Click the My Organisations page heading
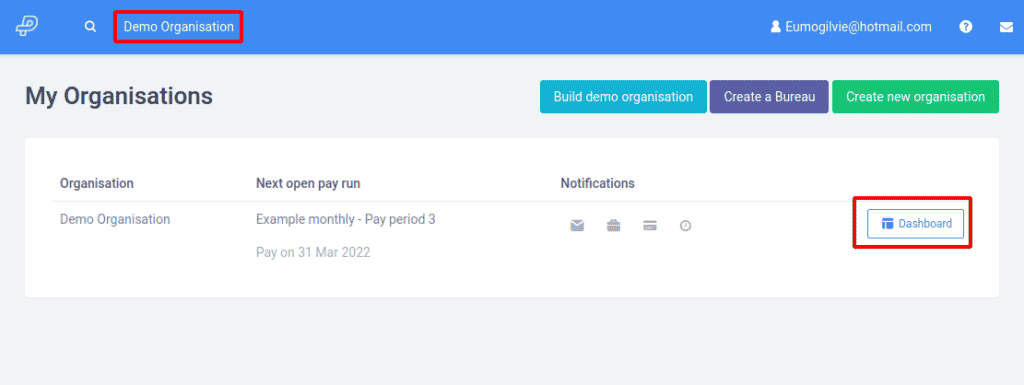 point(119,96)
